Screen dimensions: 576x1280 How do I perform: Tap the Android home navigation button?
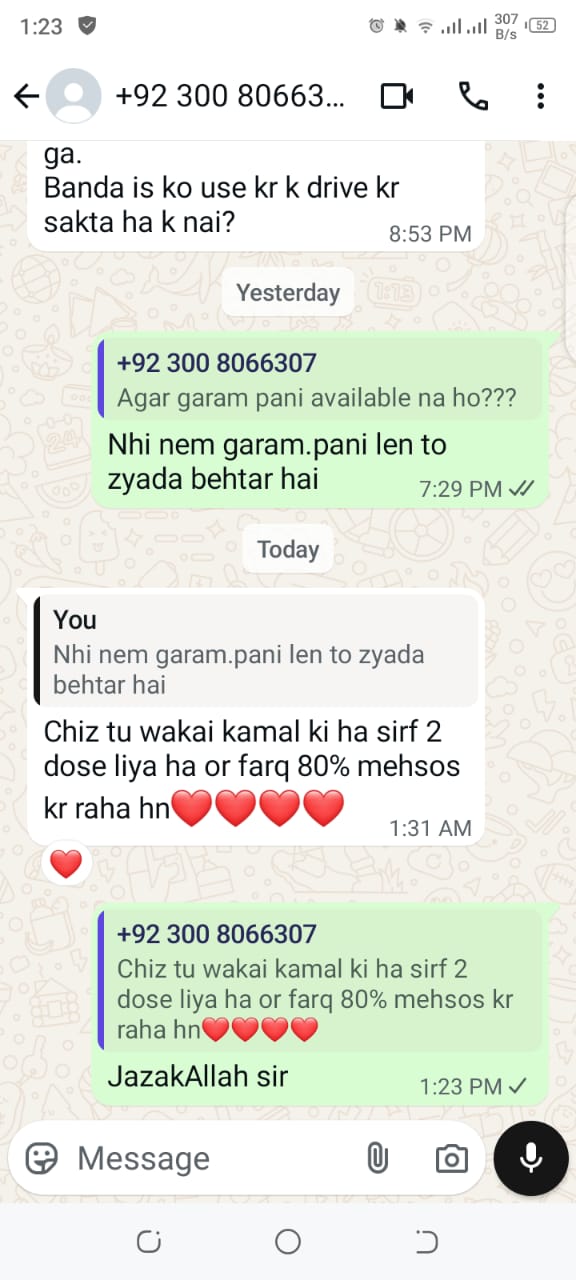point(288,1242)
